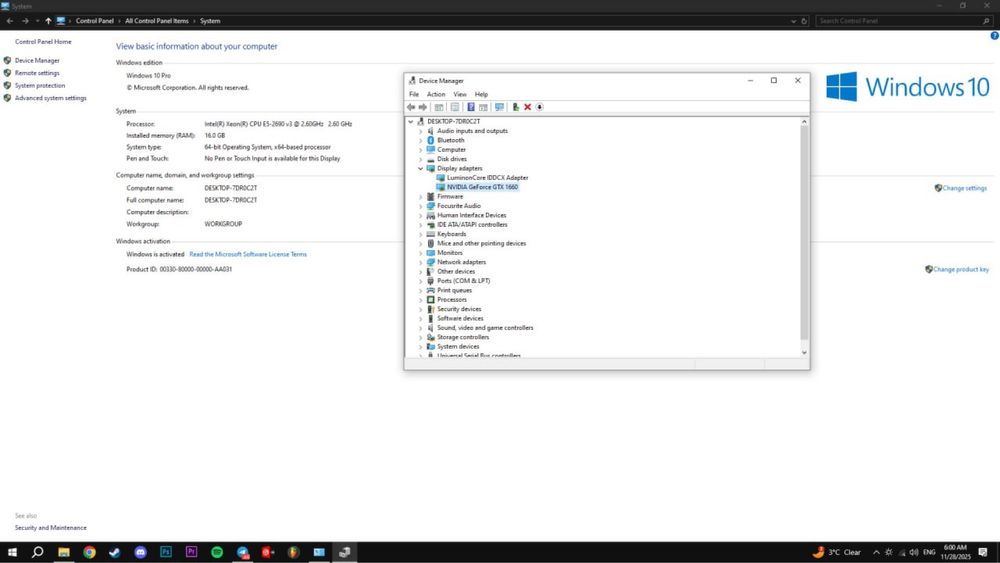Viewport: 1000px width, 563px height.
Task: Select the LuminonCore IDDCX Adapter device
Action: pyautogui.click(x=488, y=178)
